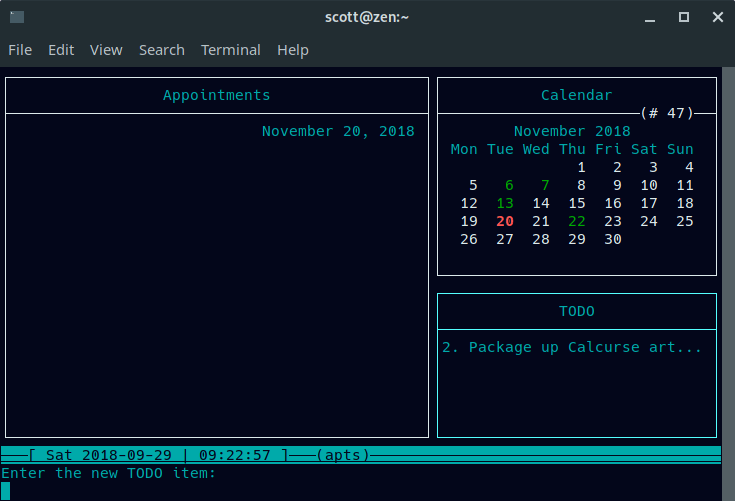735x501 pixels.
Task: Click date 30 in the calendar
Action: coord(613,239)
